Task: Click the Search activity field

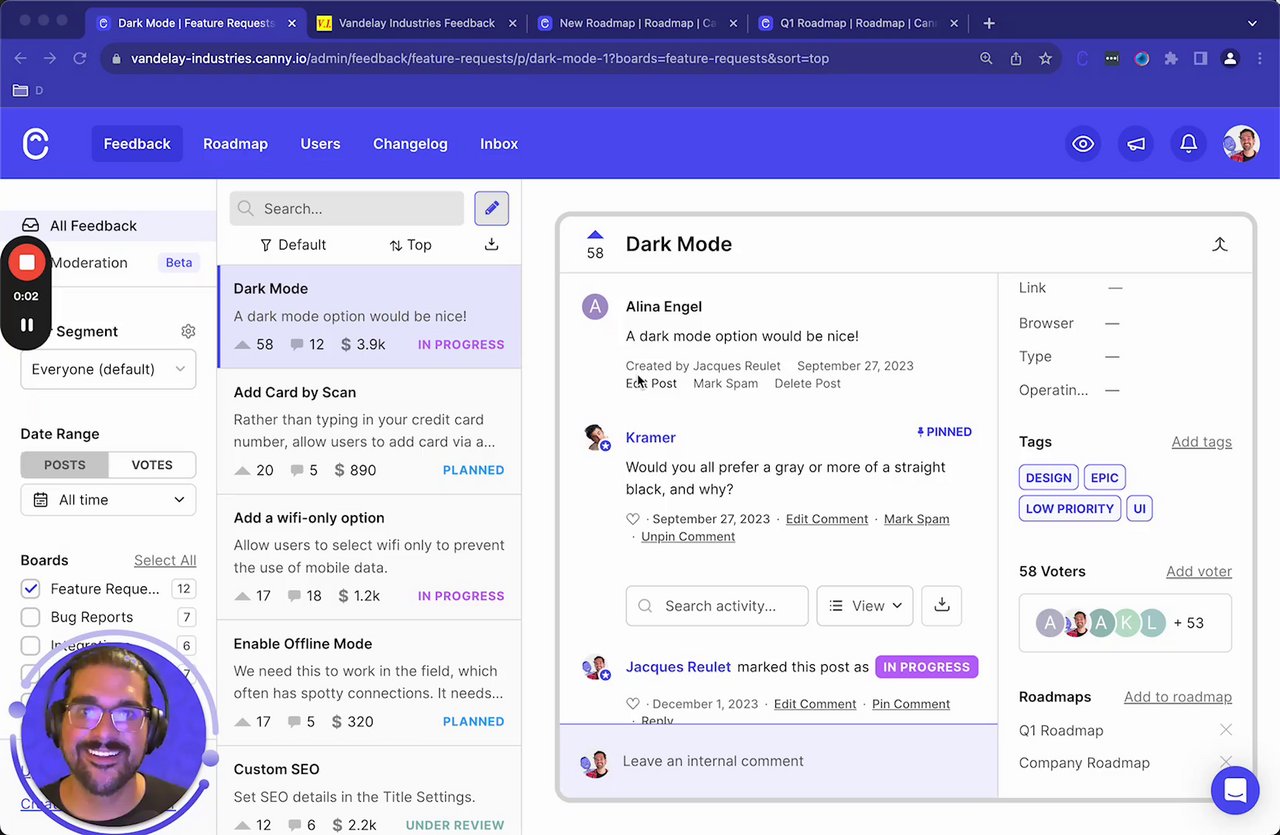Action: pyautogui.click(x=717, y=606)
